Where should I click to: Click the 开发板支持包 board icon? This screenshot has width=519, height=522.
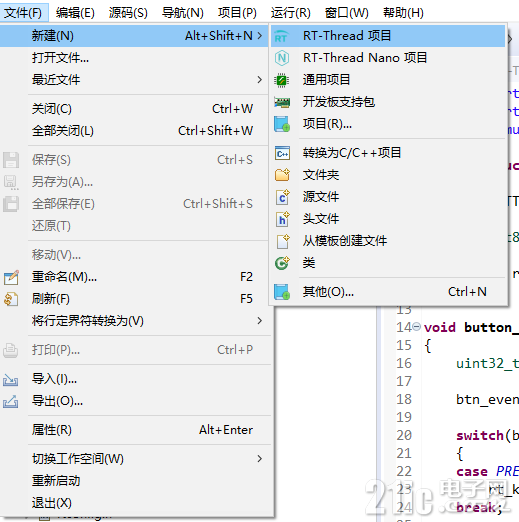[x=282, y=102]
